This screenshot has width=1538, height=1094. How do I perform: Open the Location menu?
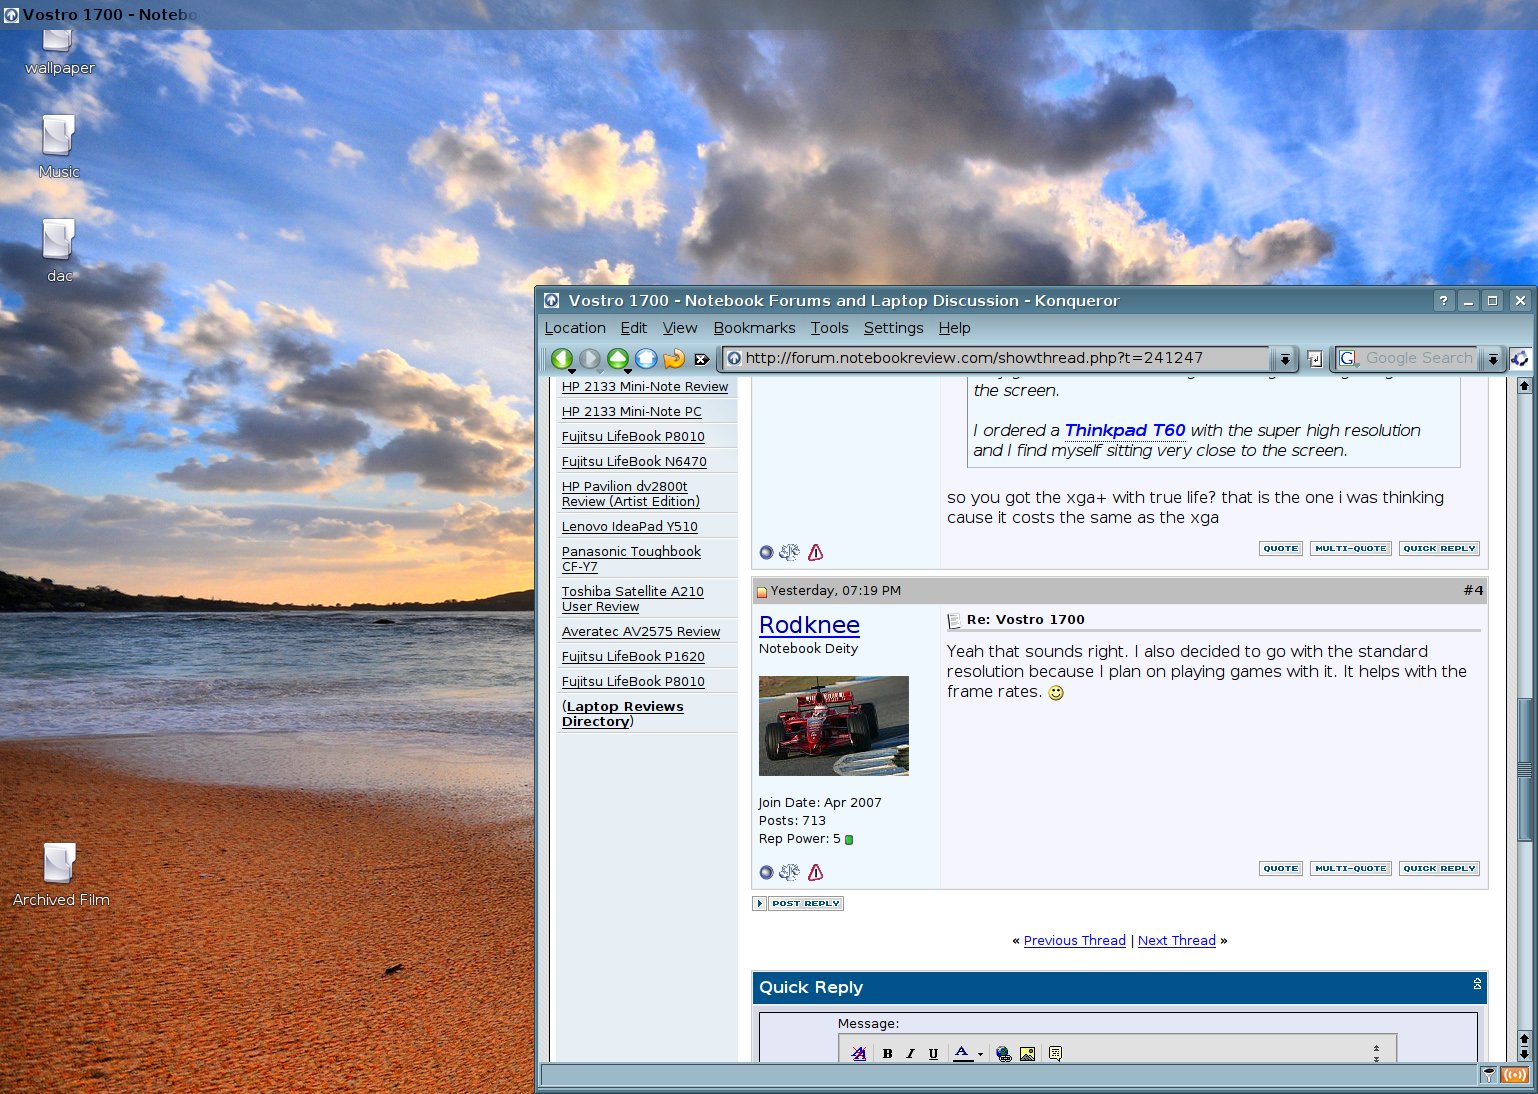coord(575,328)
